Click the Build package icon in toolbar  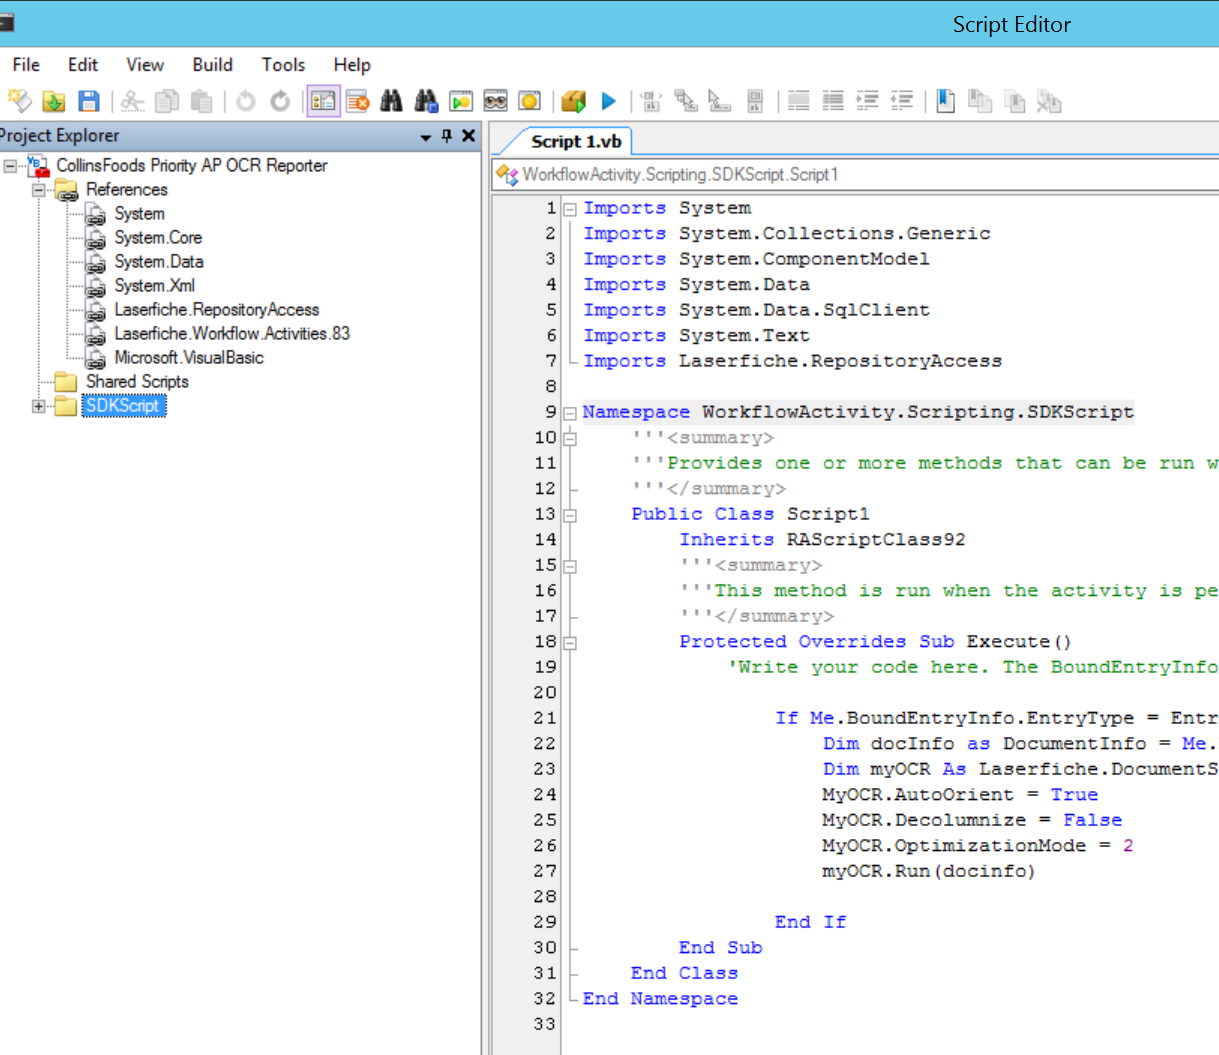point(573,101)
